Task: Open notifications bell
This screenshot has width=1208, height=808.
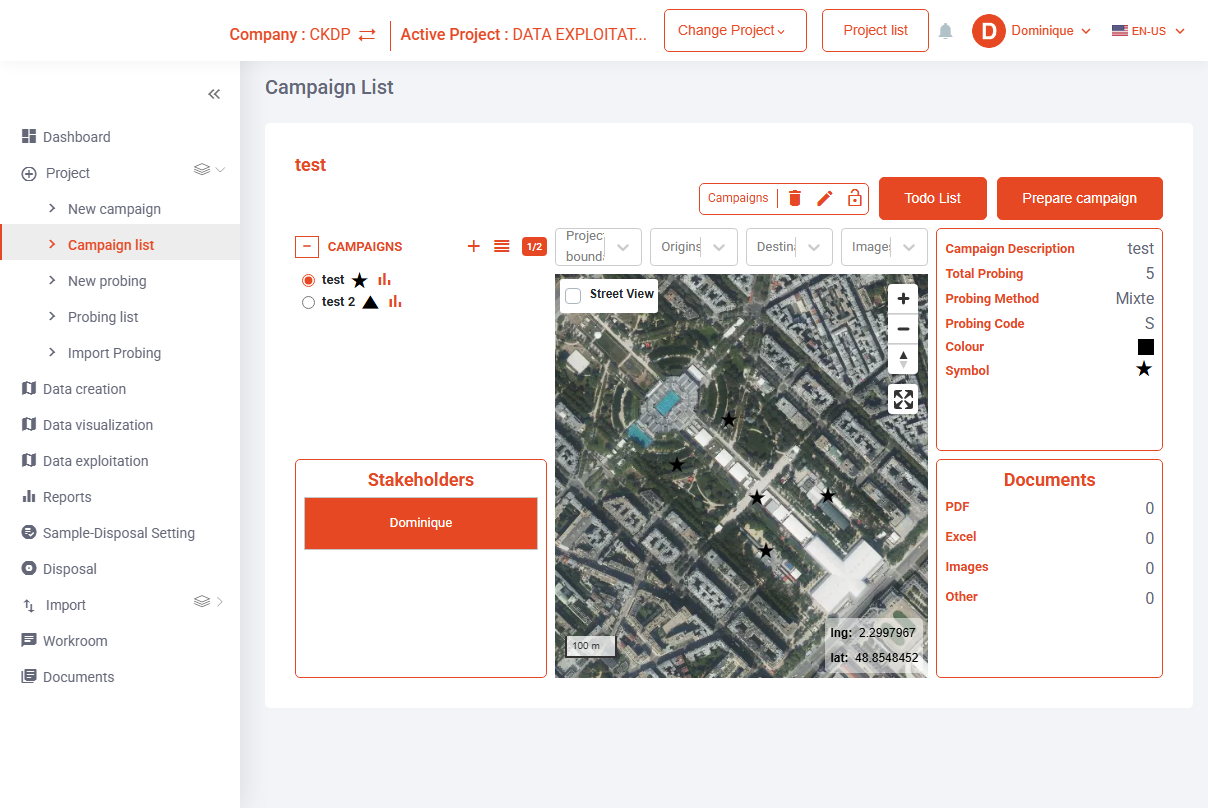Action: point(945,31)
